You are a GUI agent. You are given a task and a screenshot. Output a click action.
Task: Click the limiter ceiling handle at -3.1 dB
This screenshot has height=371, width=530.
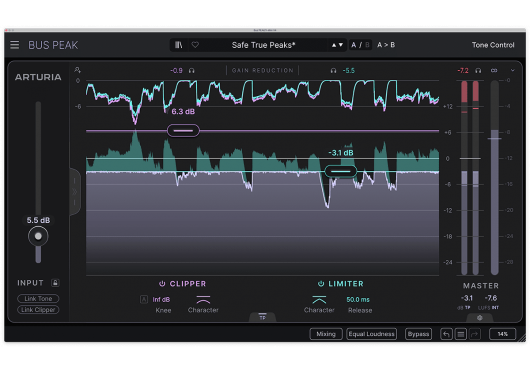(341, 171)
